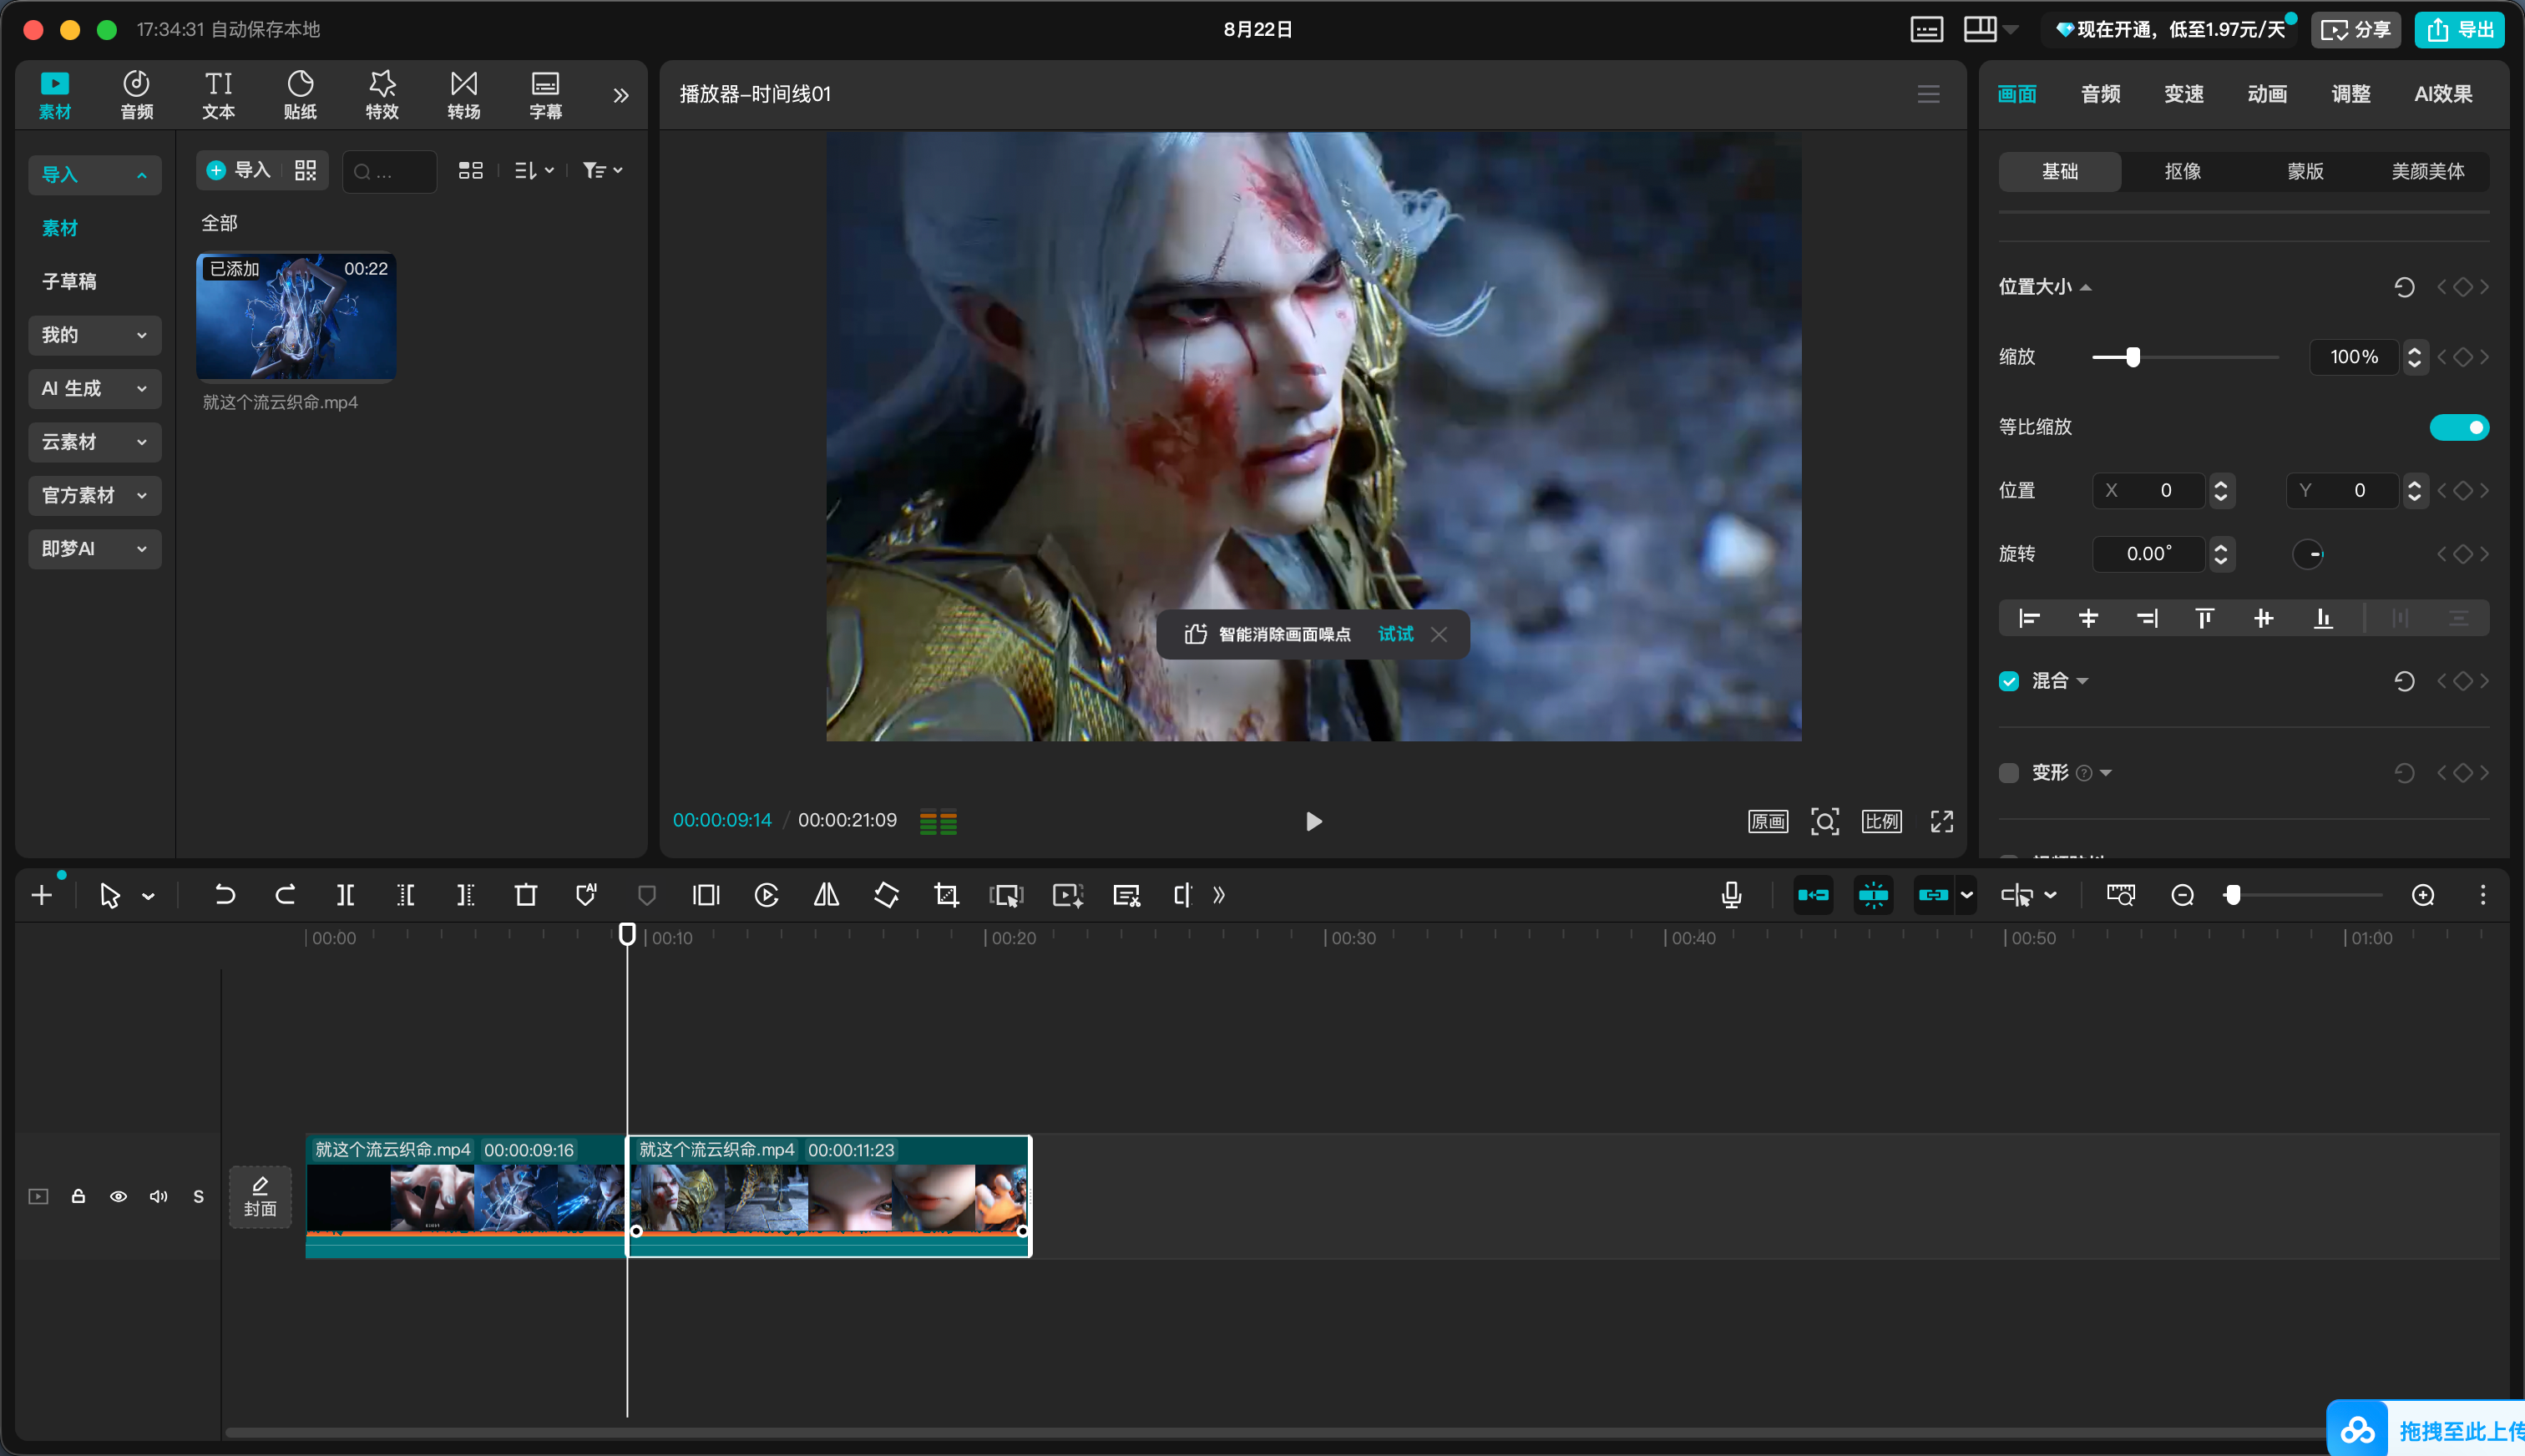2525x1456 pixels.
Task: Open the timeline more options menu
Action: point(2482,895)
